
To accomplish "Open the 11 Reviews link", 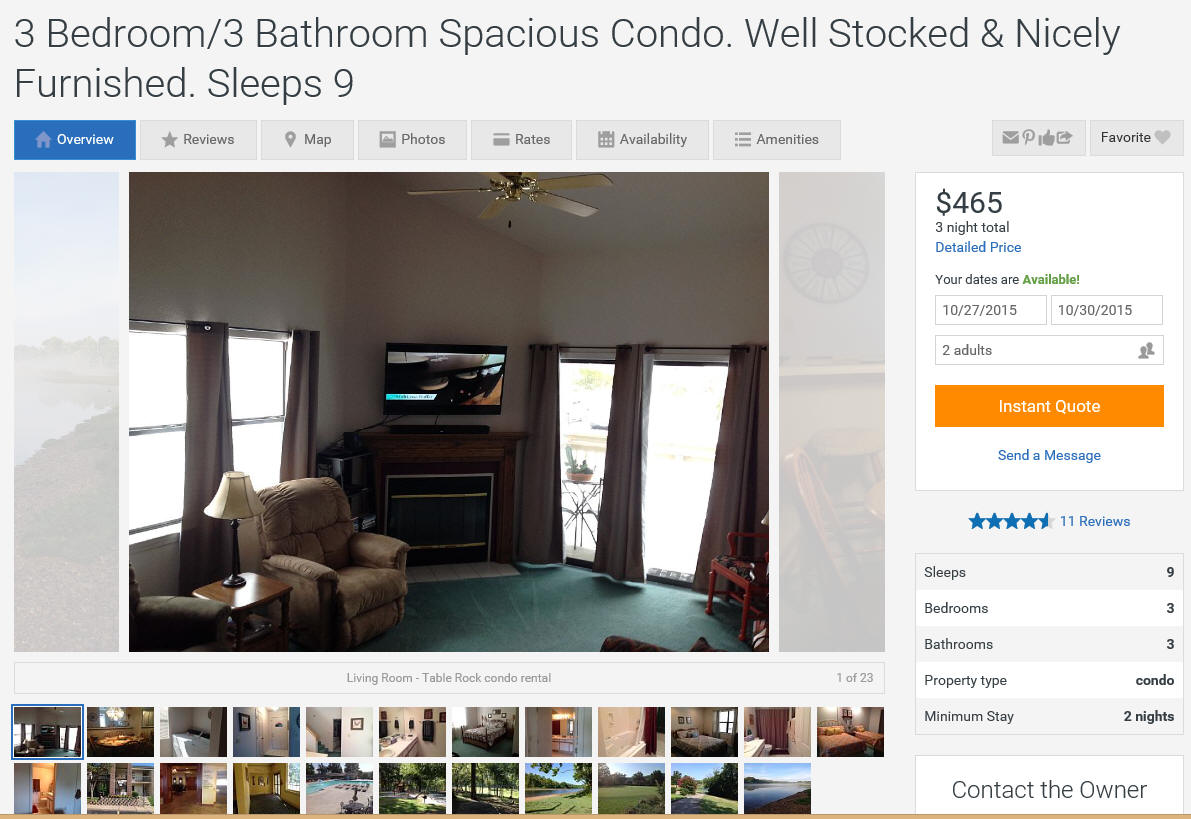I will [1095, 521].
